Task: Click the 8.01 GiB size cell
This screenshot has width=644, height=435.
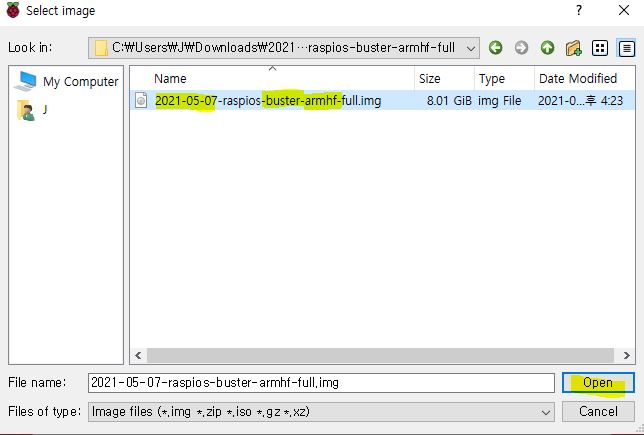Action: point(449,101)
